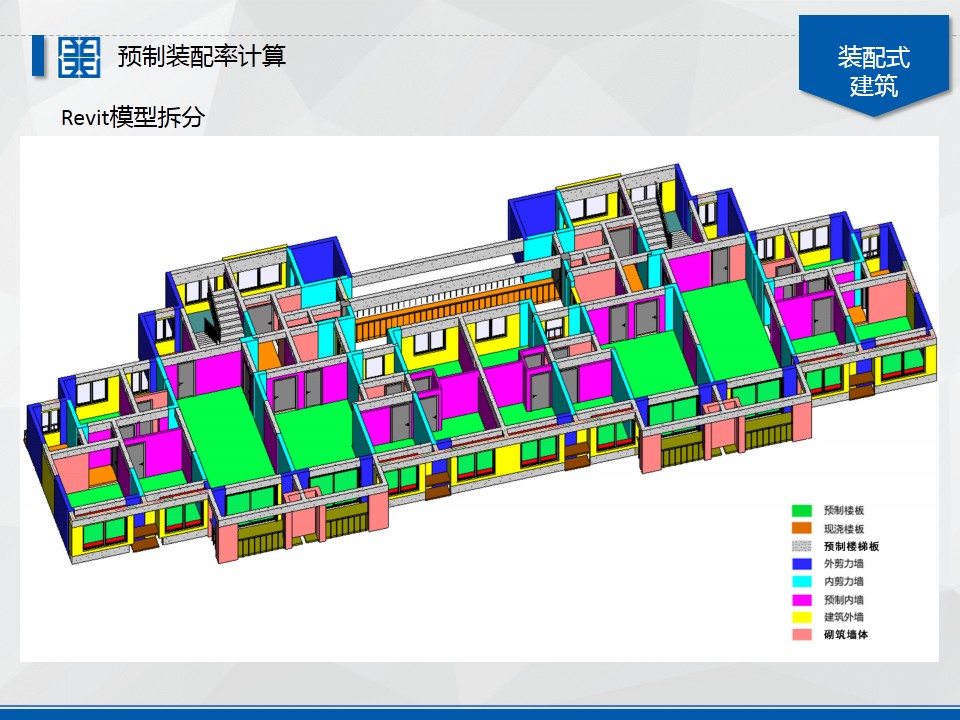The width and height of the screenshot is (960, 720).
Task: Click the 预制楼板 legend label text
Action: click(x=843, y=511)
